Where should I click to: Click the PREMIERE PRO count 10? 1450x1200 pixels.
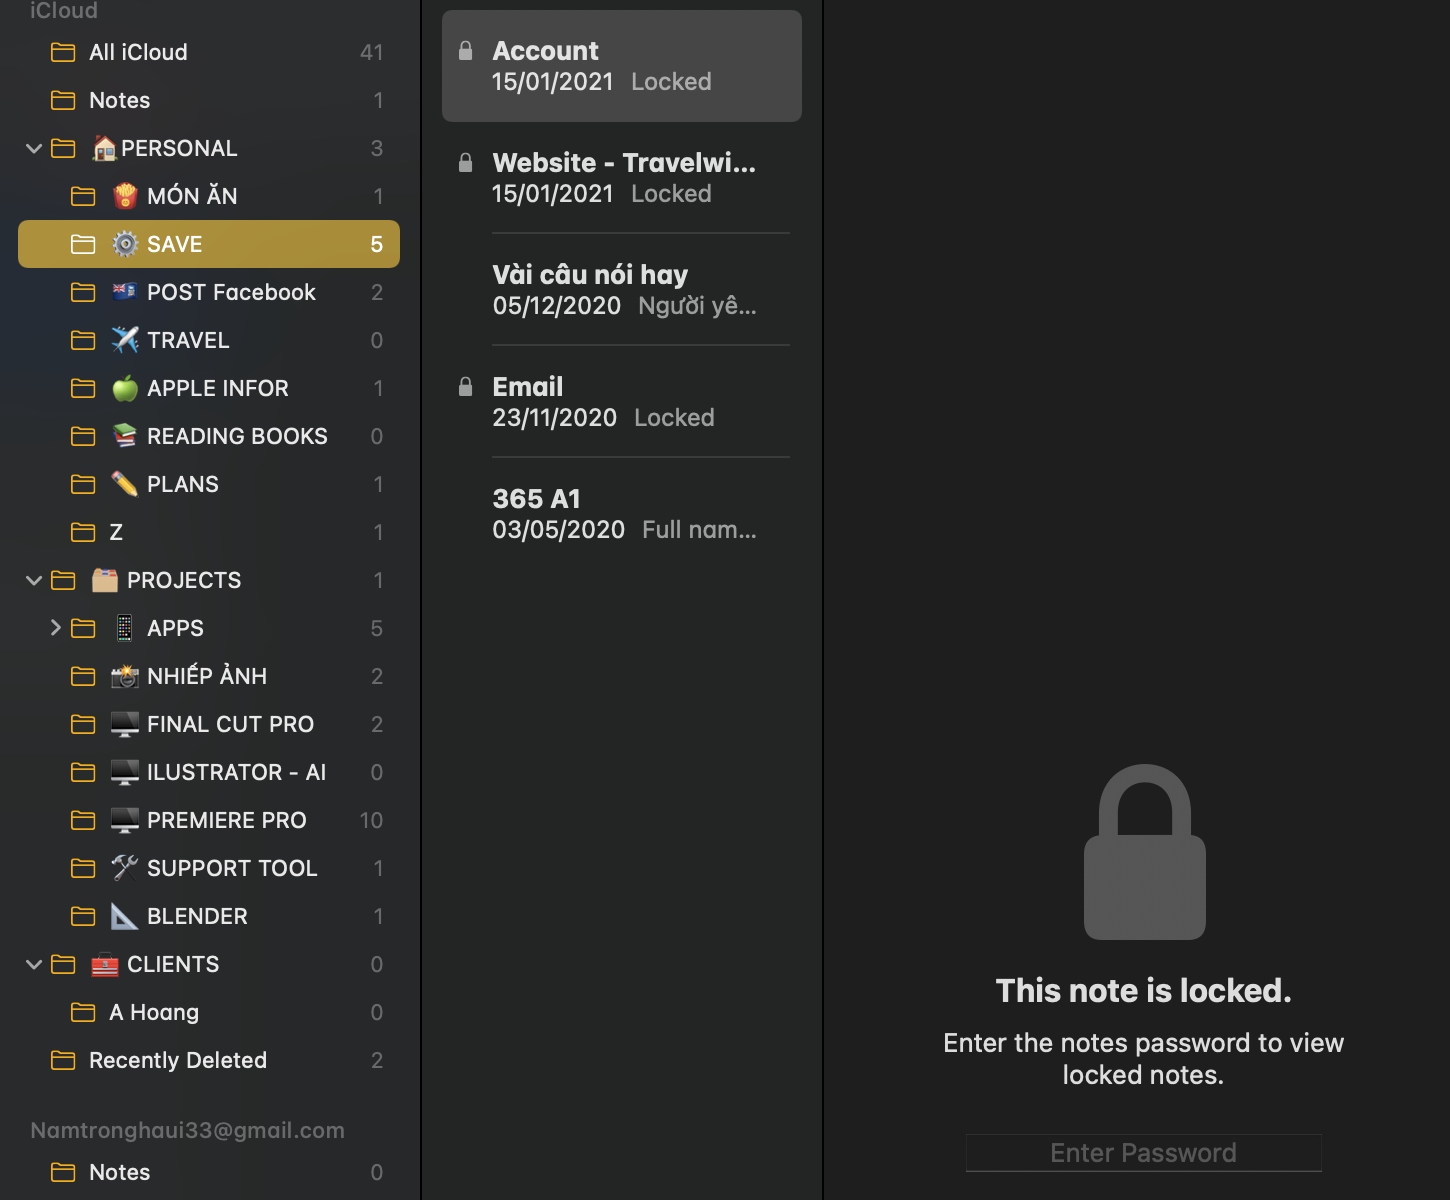(x=371, y=820)
